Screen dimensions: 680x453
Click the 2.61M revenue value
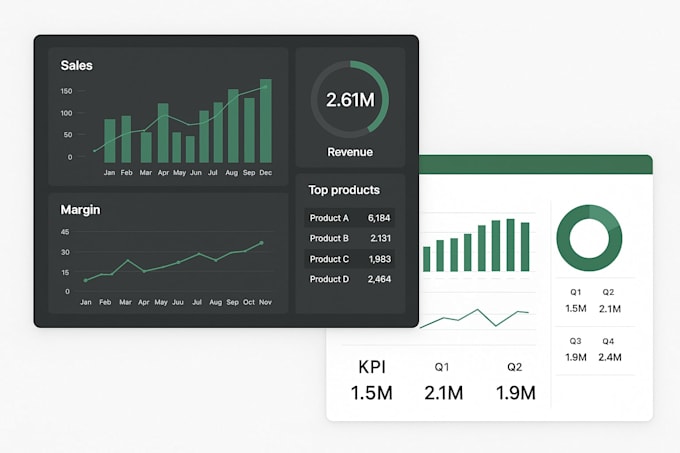[x=350, y=100]
